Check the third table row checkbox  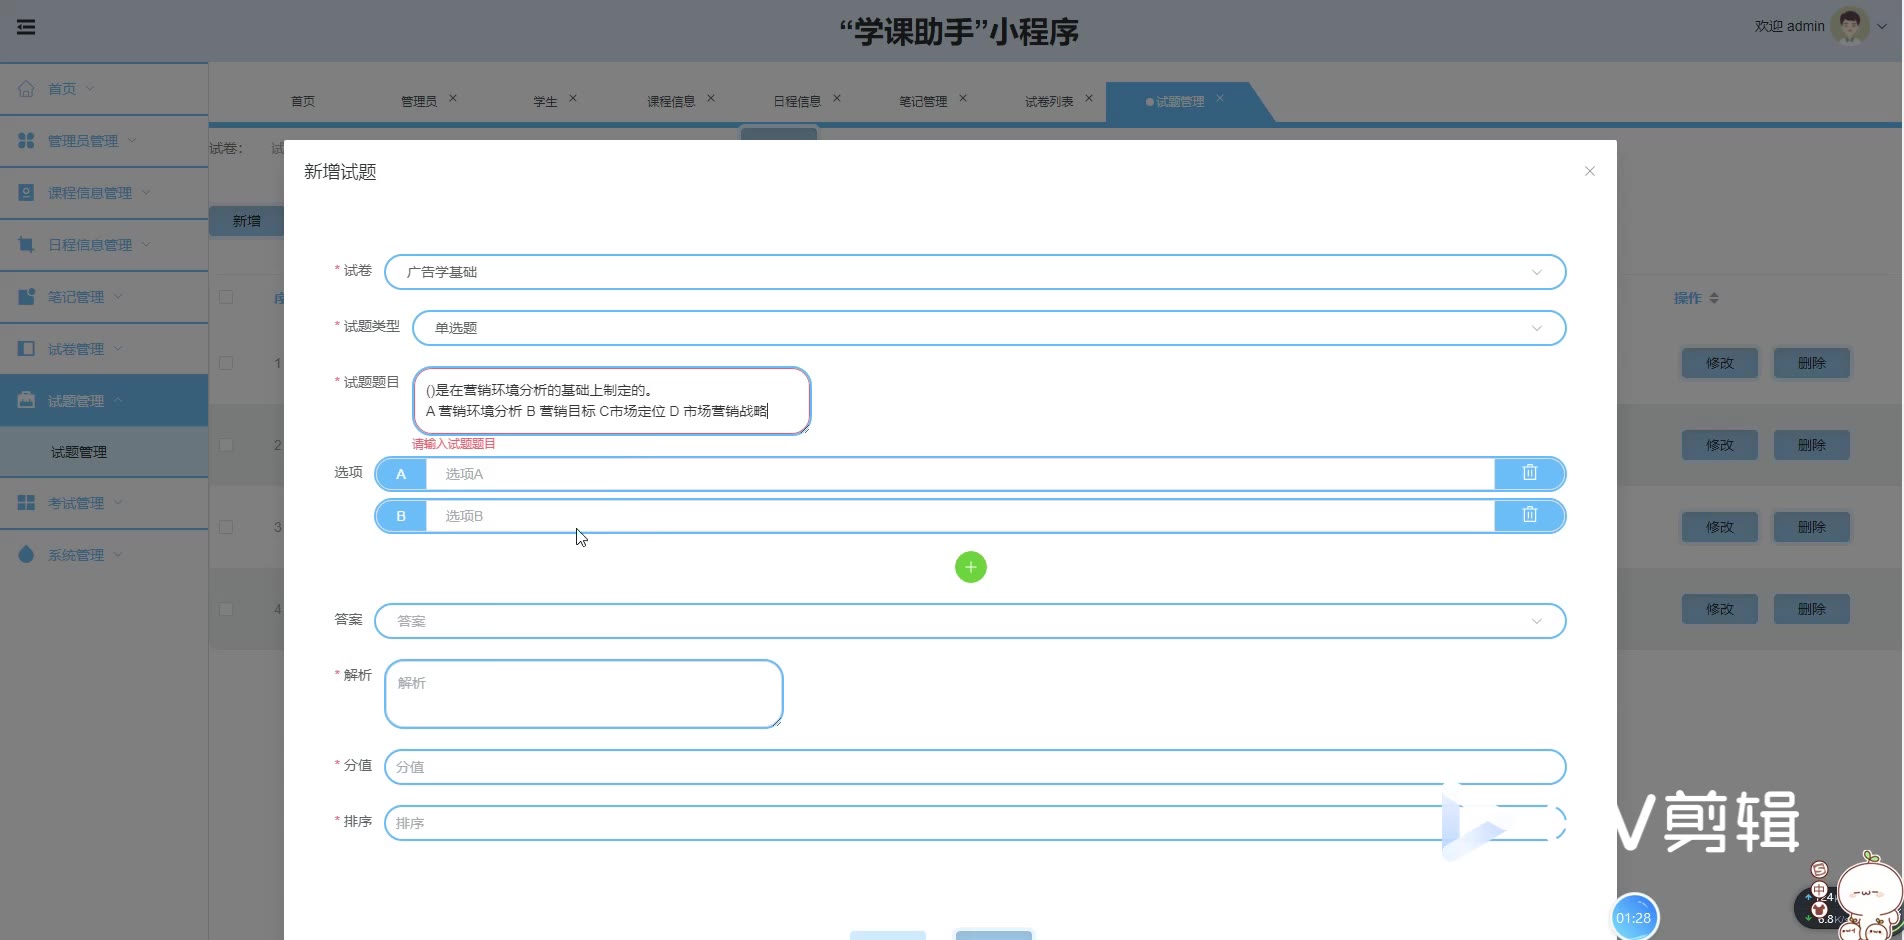click(x=226, y=527)
